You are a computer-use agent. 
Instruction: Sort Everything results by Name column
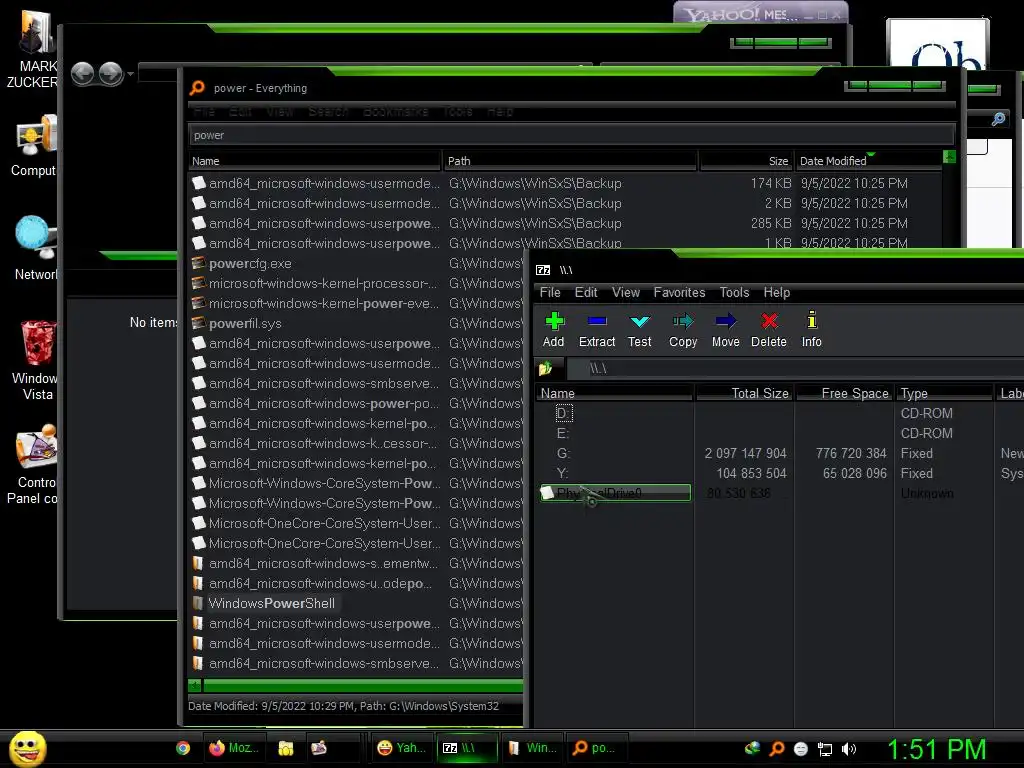(315, 161)
